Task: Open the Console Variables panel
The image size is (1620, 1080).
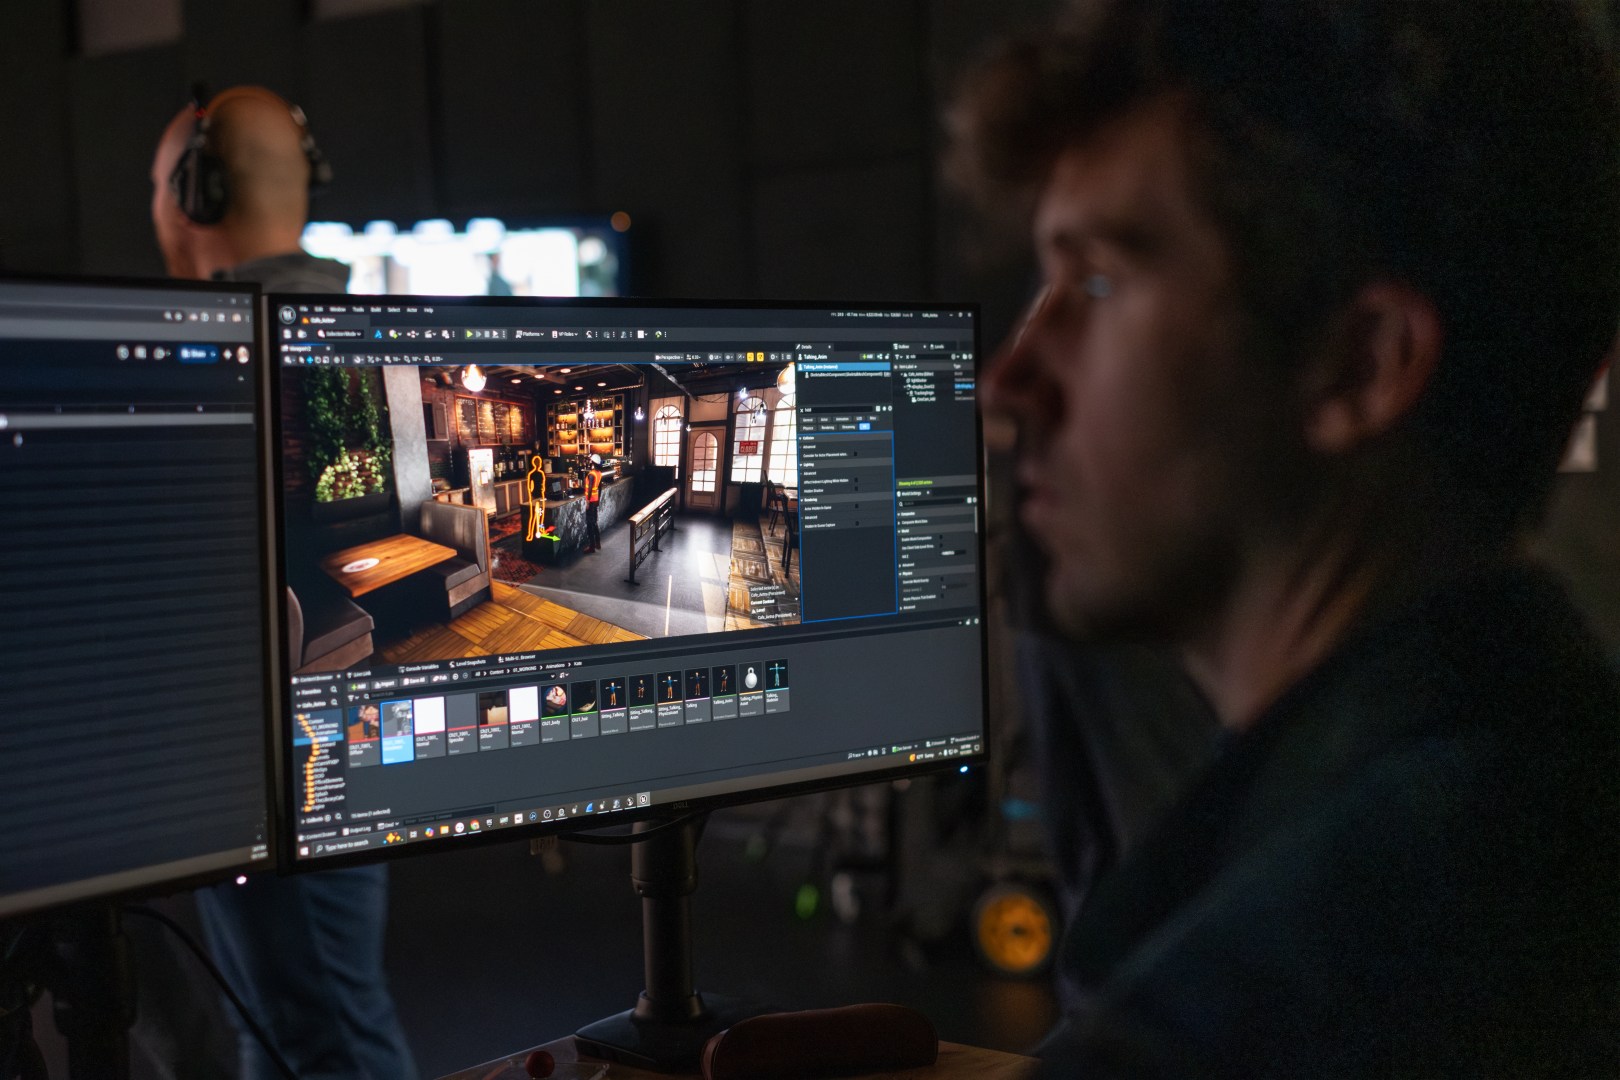Action: click(420, 665)
